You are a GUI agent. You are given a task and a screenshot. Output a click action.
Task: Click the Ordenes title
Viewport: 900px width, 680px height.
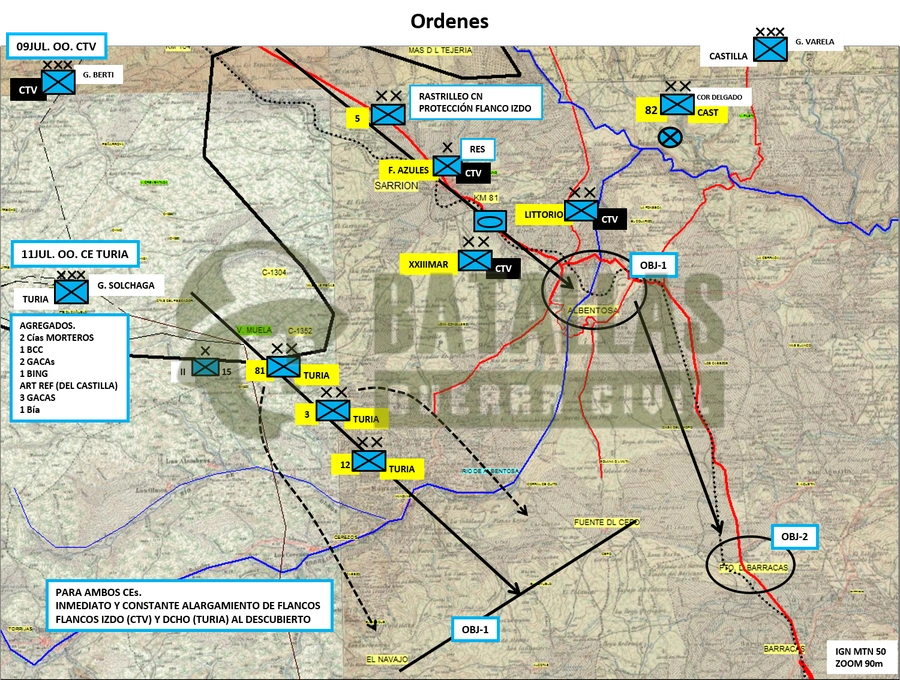tap(449, 21)
